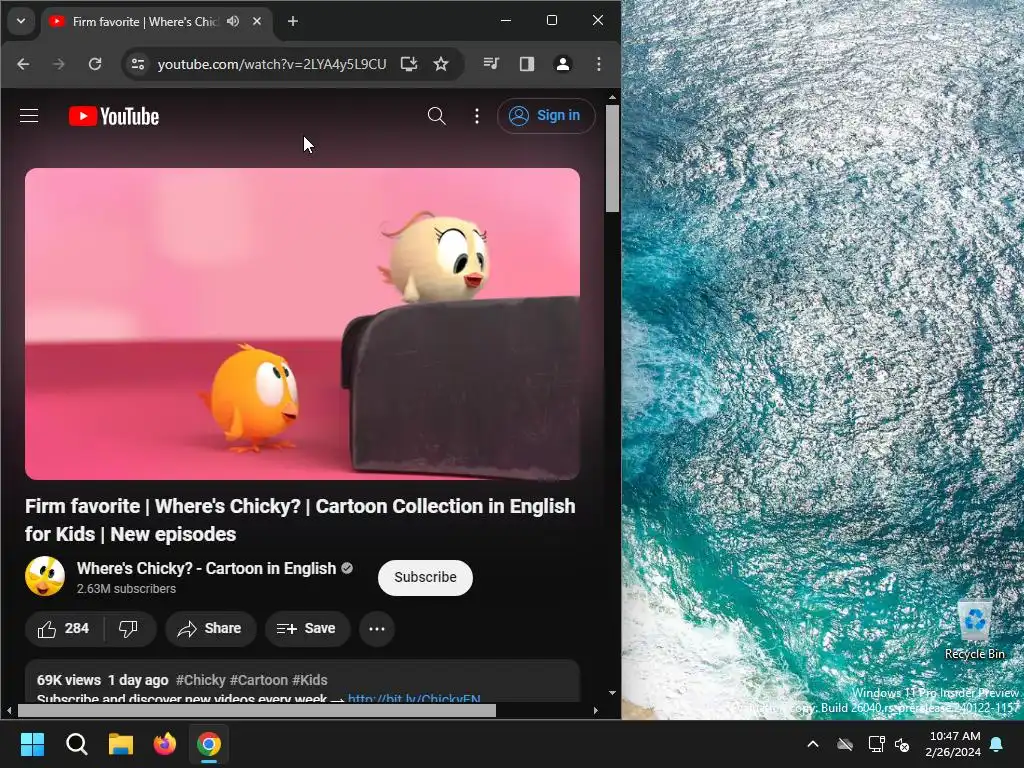Go back to previous page
The image size is (1024, 768).
pyautogui.click(x=24, y=64)
